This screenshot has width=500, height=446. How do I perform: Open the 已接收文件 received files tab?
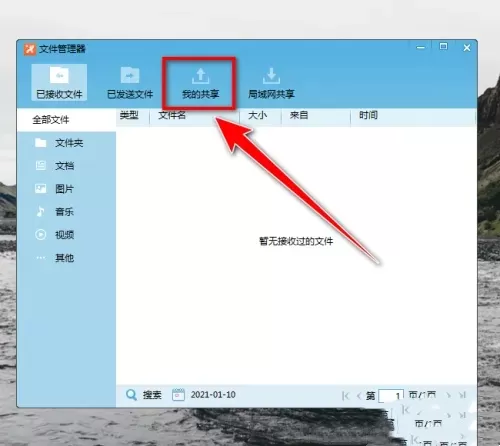click(59, 82)
